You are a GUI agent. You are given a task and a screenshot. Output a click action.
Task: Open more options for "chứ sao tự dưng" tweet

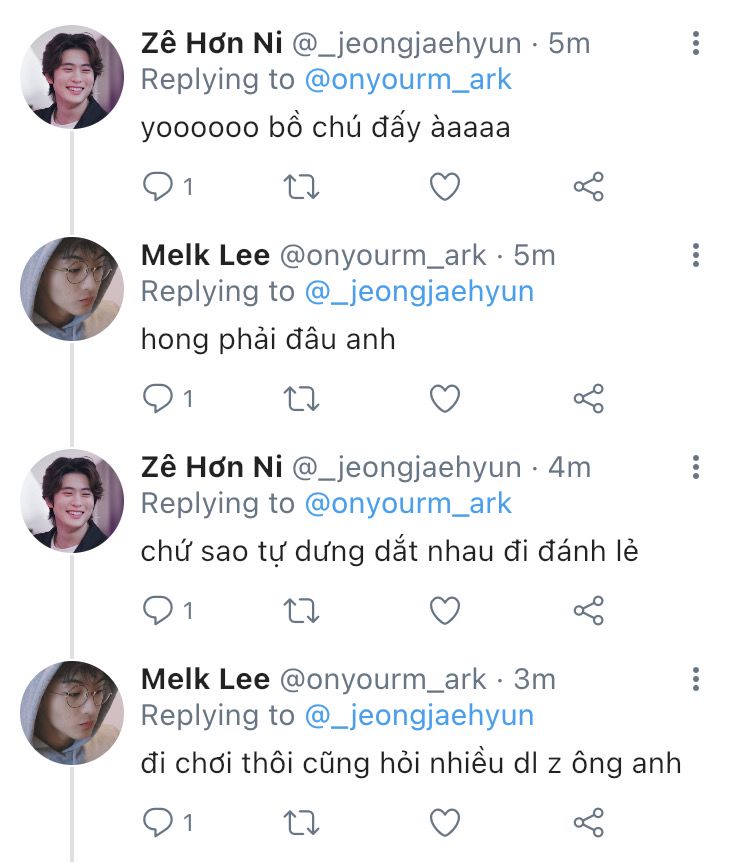click(x=696, y=467)
